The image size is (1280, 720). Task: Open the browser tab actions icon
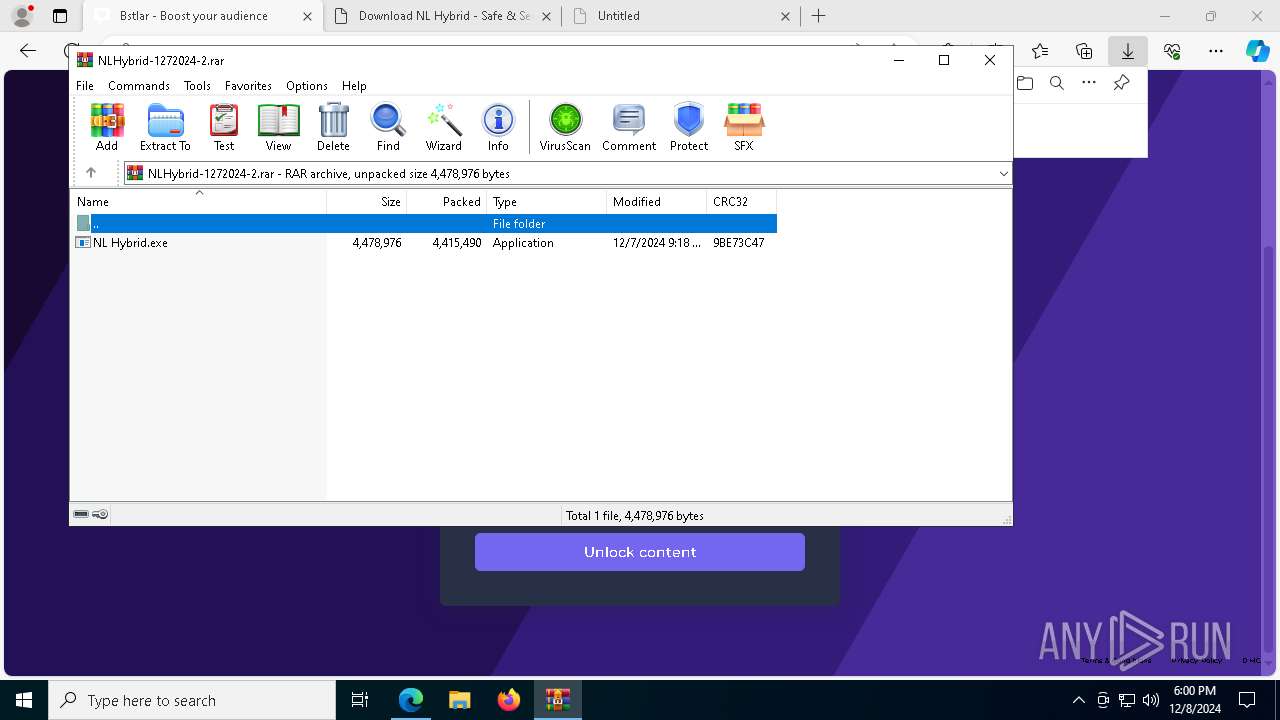click(60, 16)
